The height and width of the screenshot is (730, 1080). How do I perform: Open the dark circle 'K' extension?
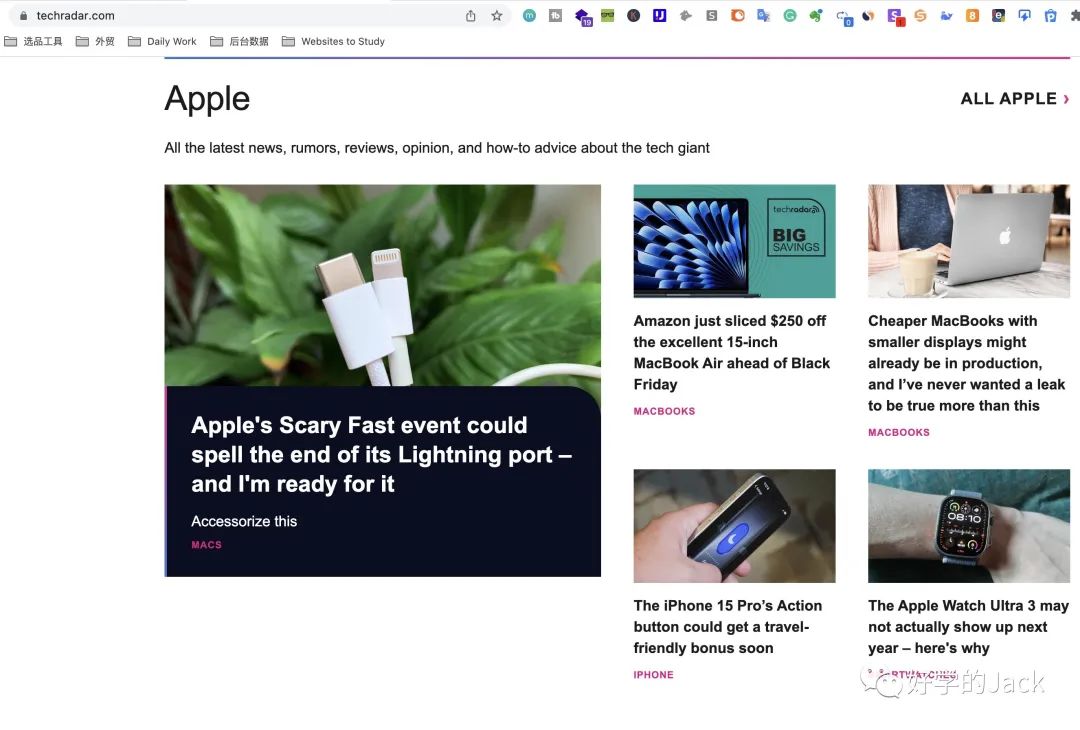pyautogui.click(x=634, y=15)
